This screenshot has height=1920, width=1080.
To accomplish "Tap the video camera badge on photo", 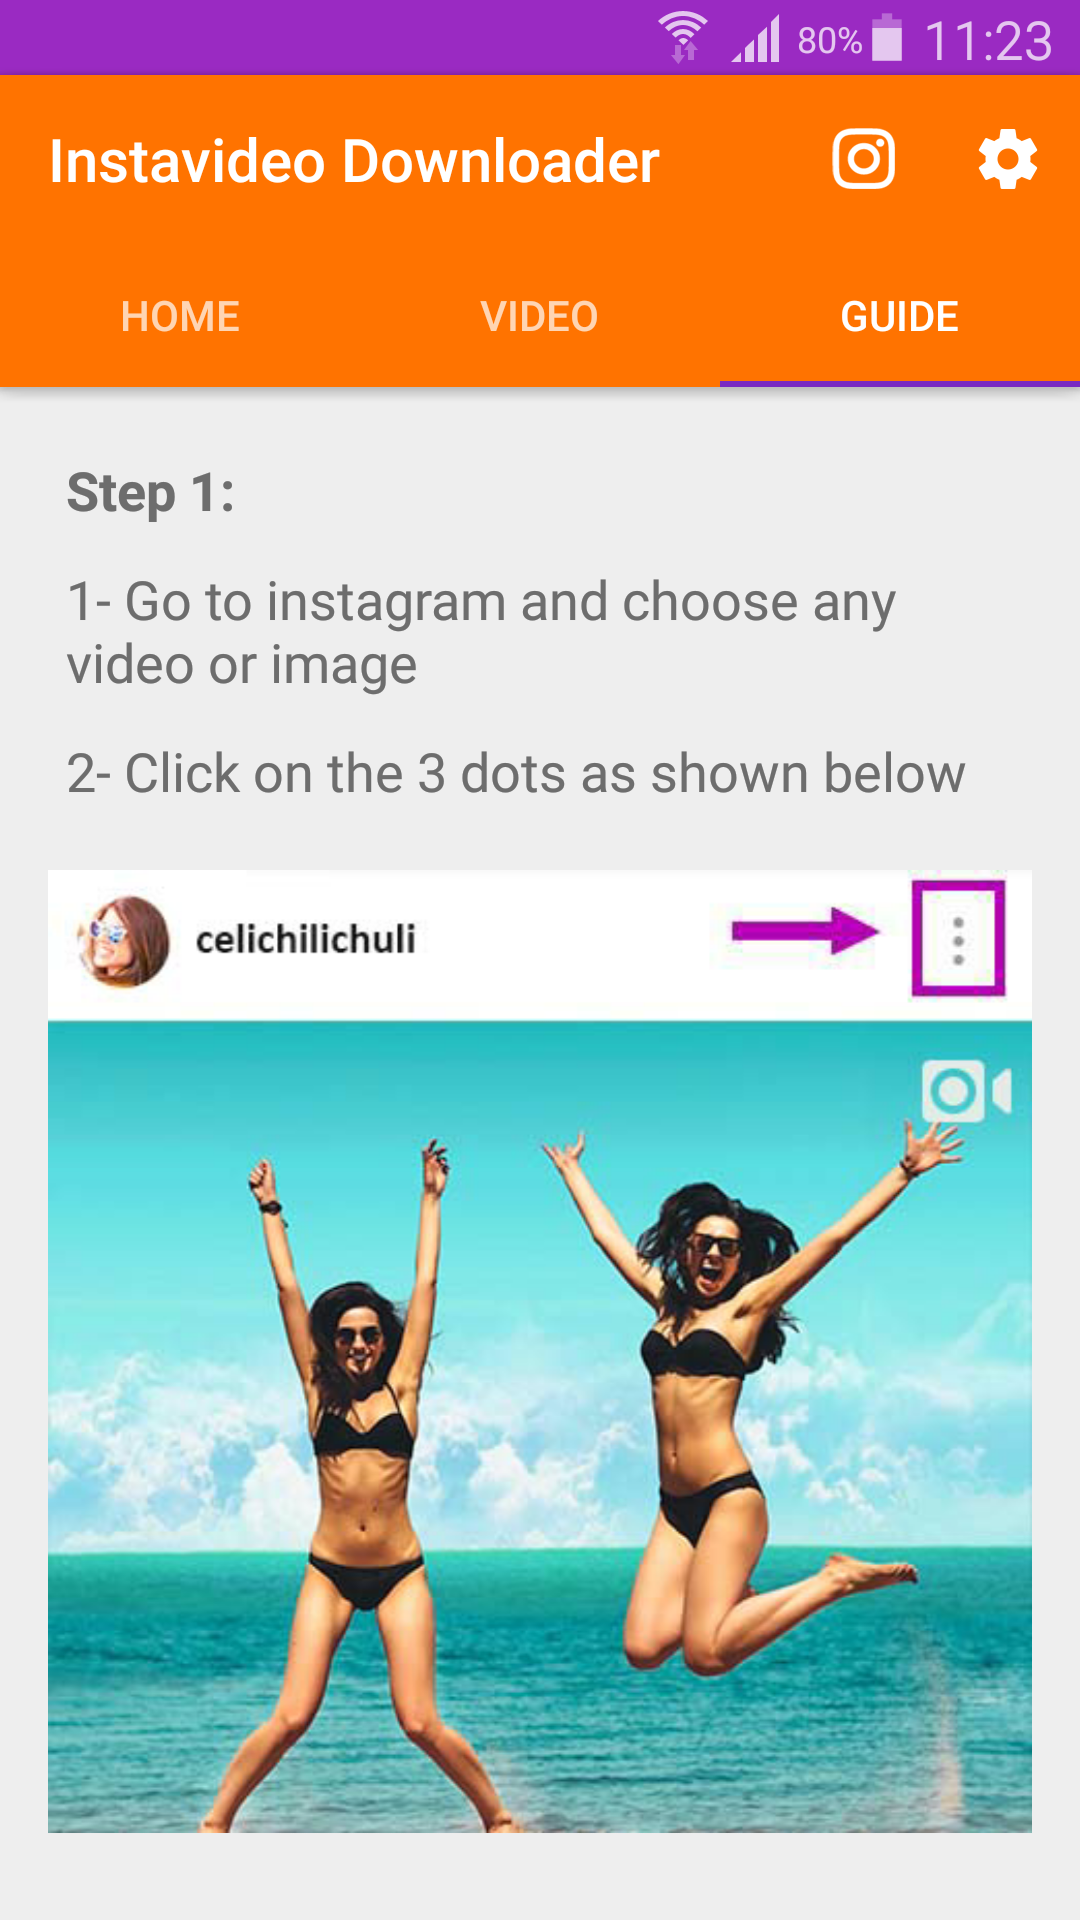I will click(x=966, y=1091).
